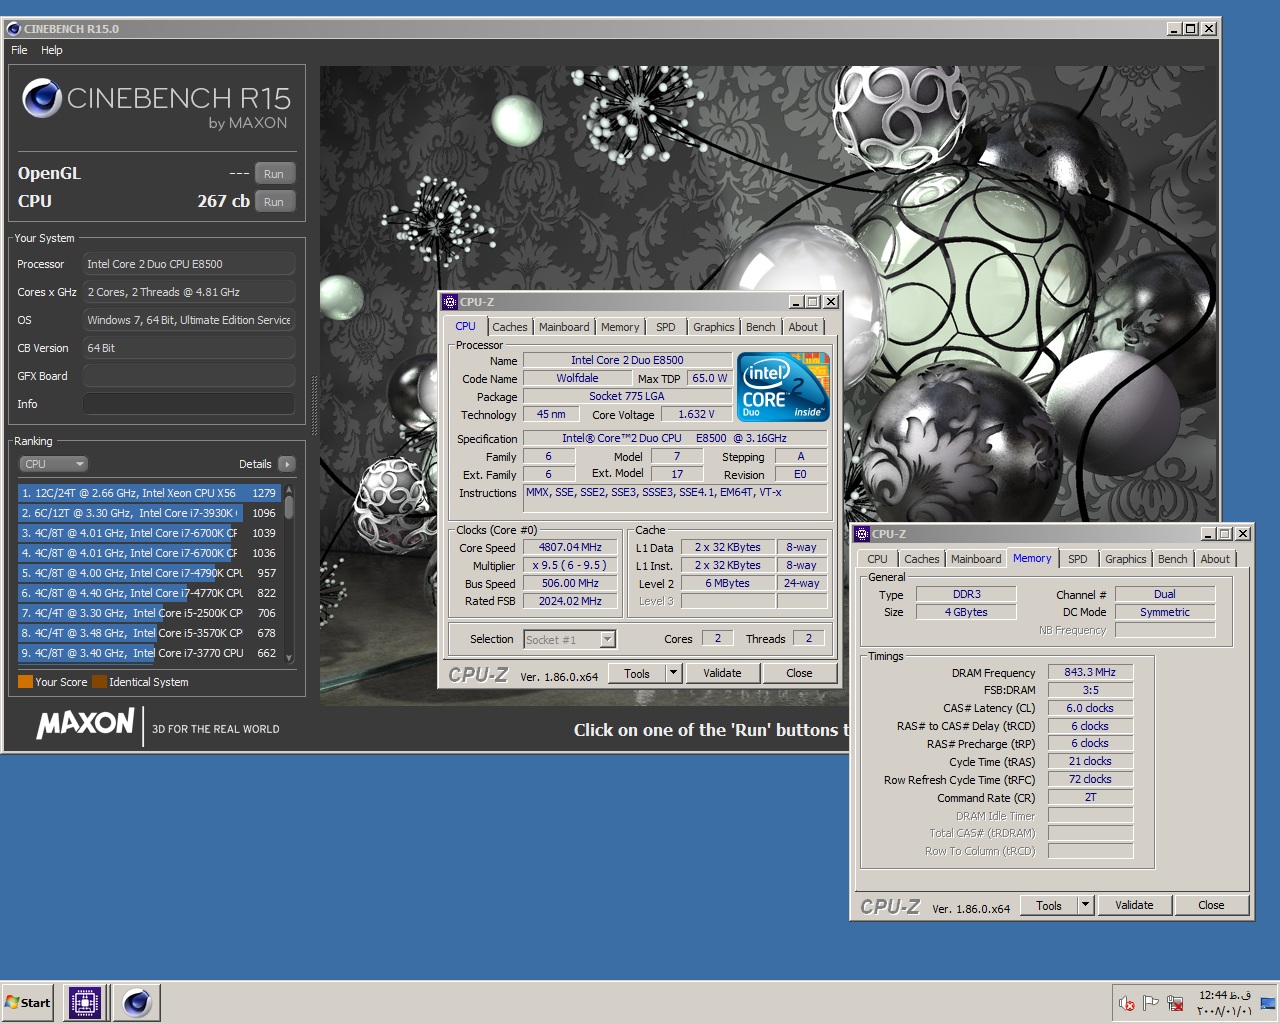The width and height of the screenshot is (1280, 1024).
Task: Click the MAXON logo
Action: (85, 724)
